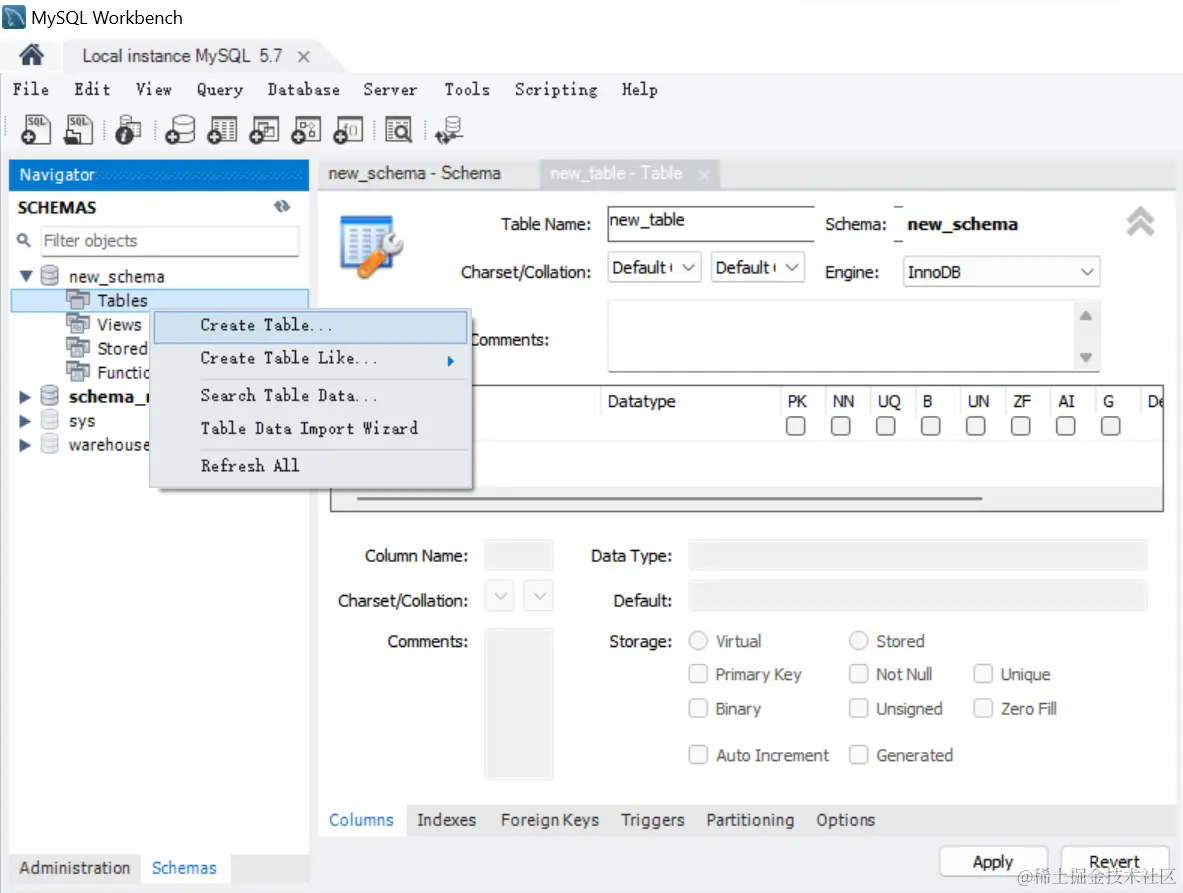The image size is (1183, 893).
Task: Select the new_schema database icon
Action: (50, 275)
